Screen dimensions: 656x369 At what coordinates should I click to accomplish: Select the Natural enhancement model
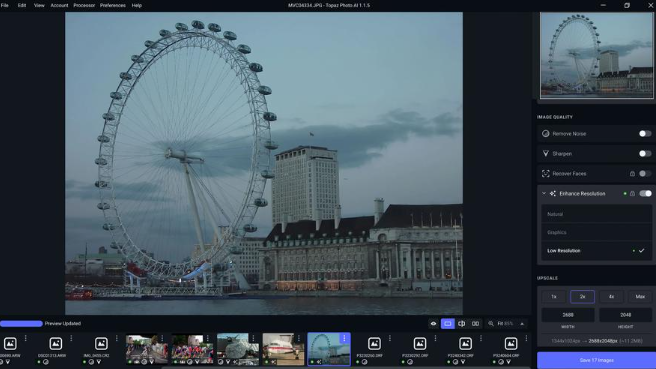[596, 214]
